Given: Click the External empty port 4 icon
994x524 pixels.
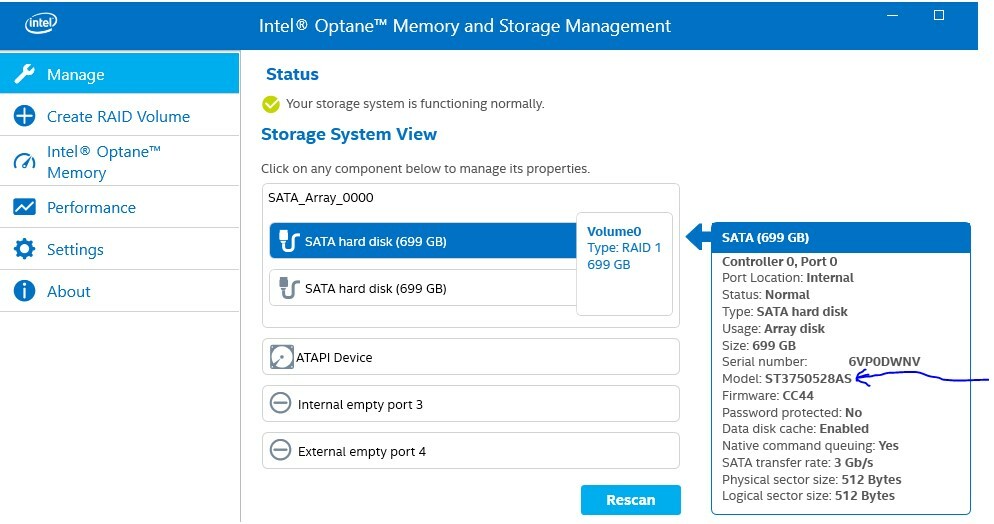Looking at the screenshot, I should [280, 450].
